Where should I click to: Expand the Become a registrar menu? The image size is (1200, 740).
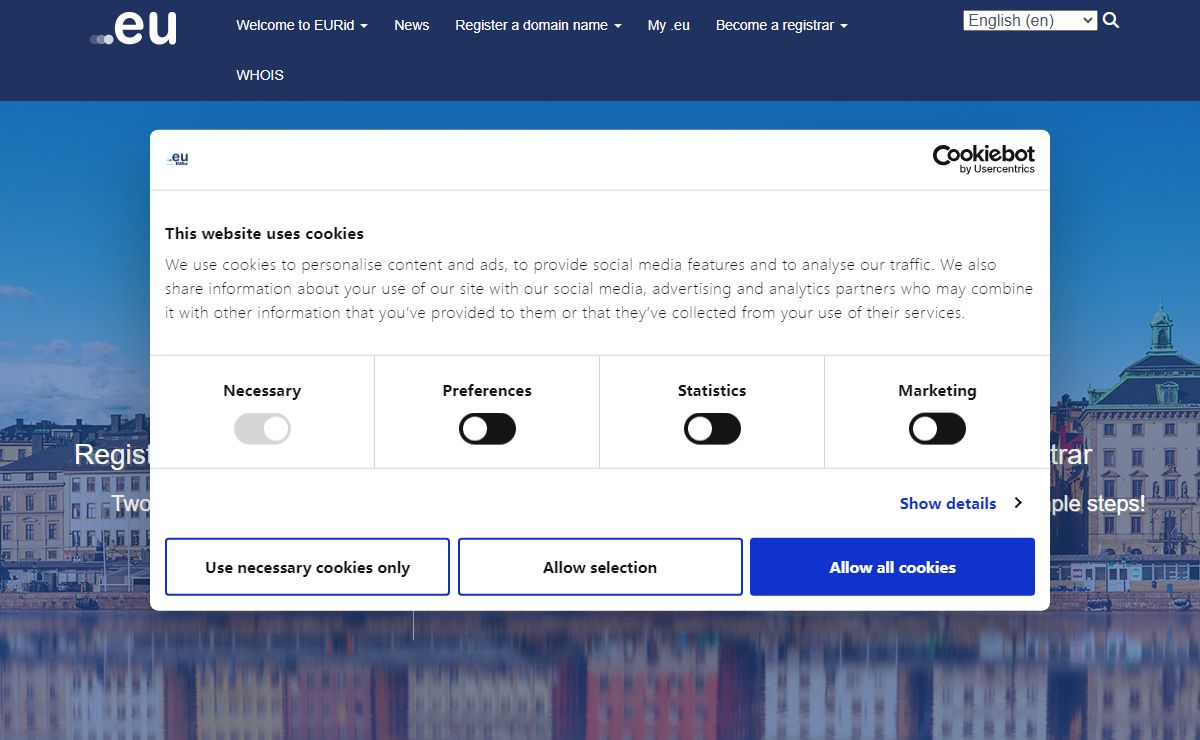tap(782, 25)
